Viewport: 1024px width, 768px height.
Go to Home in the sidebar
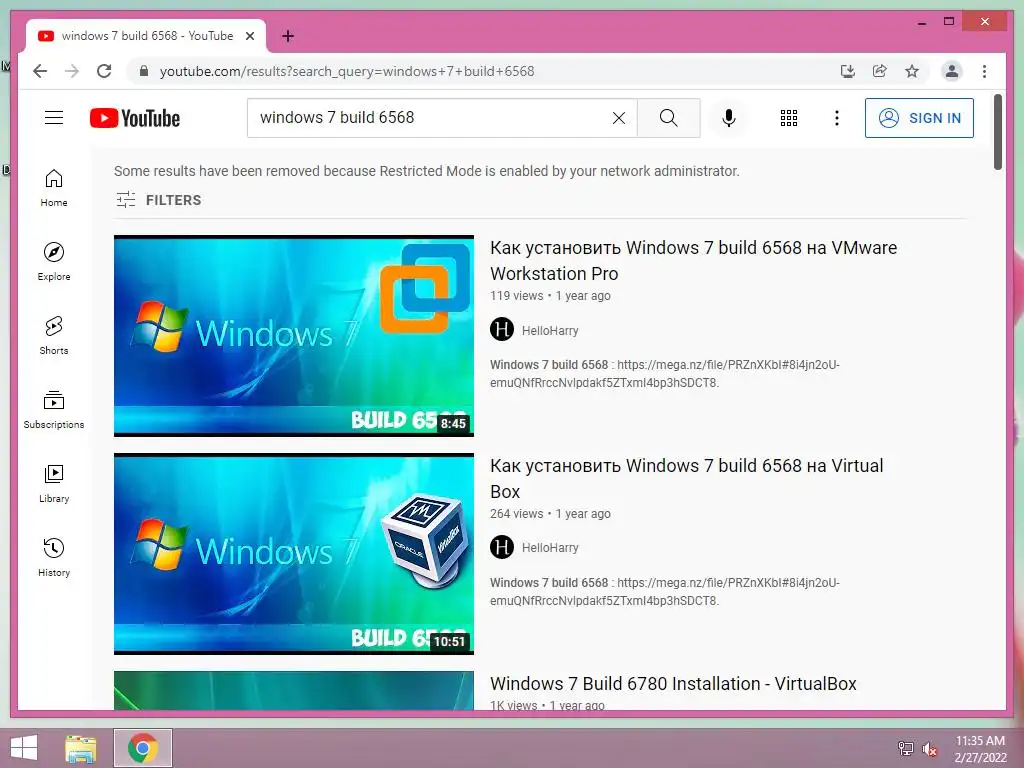54,188
